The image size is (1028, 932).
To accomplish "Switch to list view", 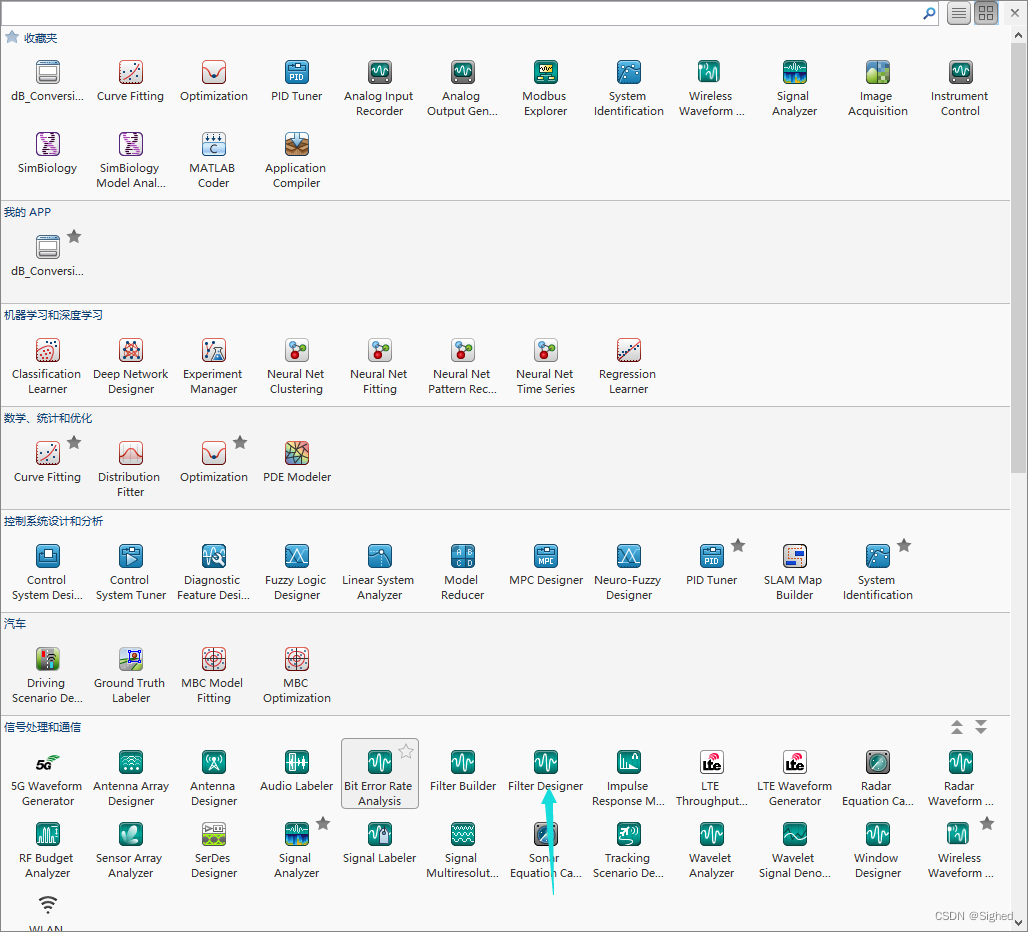I will [959, 13].
